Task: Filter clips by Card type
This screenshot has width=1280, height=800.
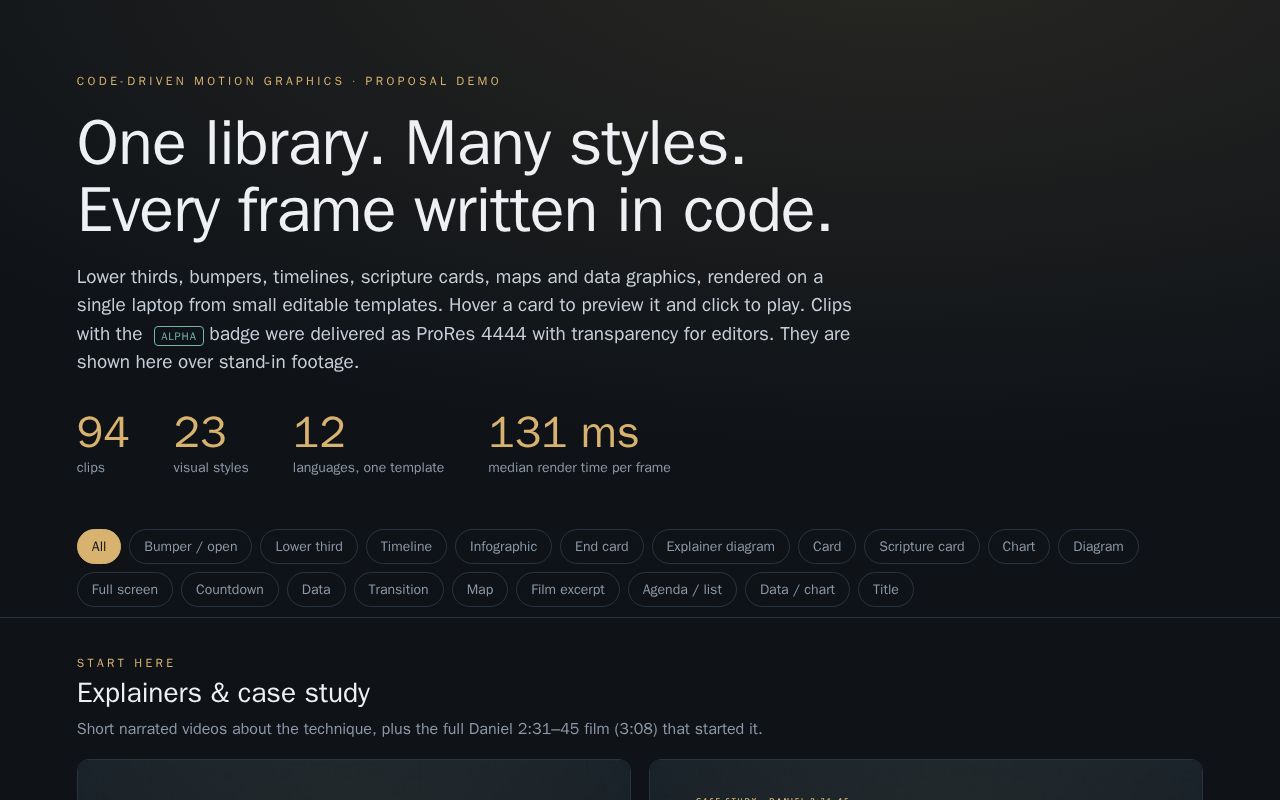Action: click(x=827, y=546)
